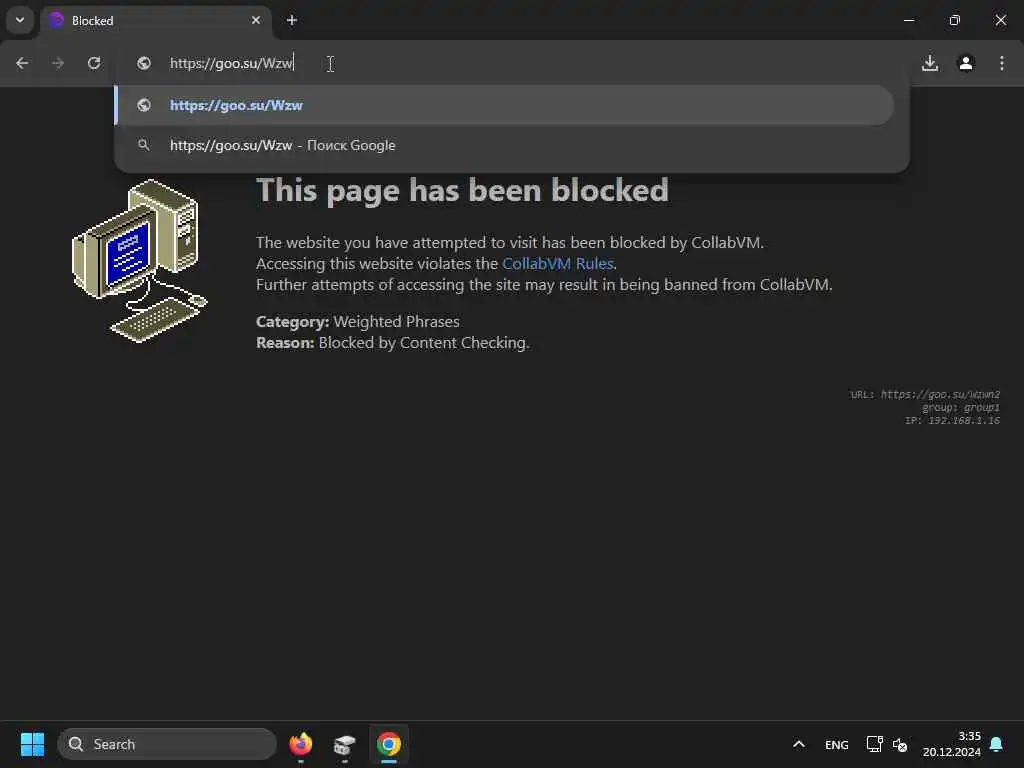Click the site info globe icon in address bar
This screenshot has width=1024, height=768.
(144, 63)
